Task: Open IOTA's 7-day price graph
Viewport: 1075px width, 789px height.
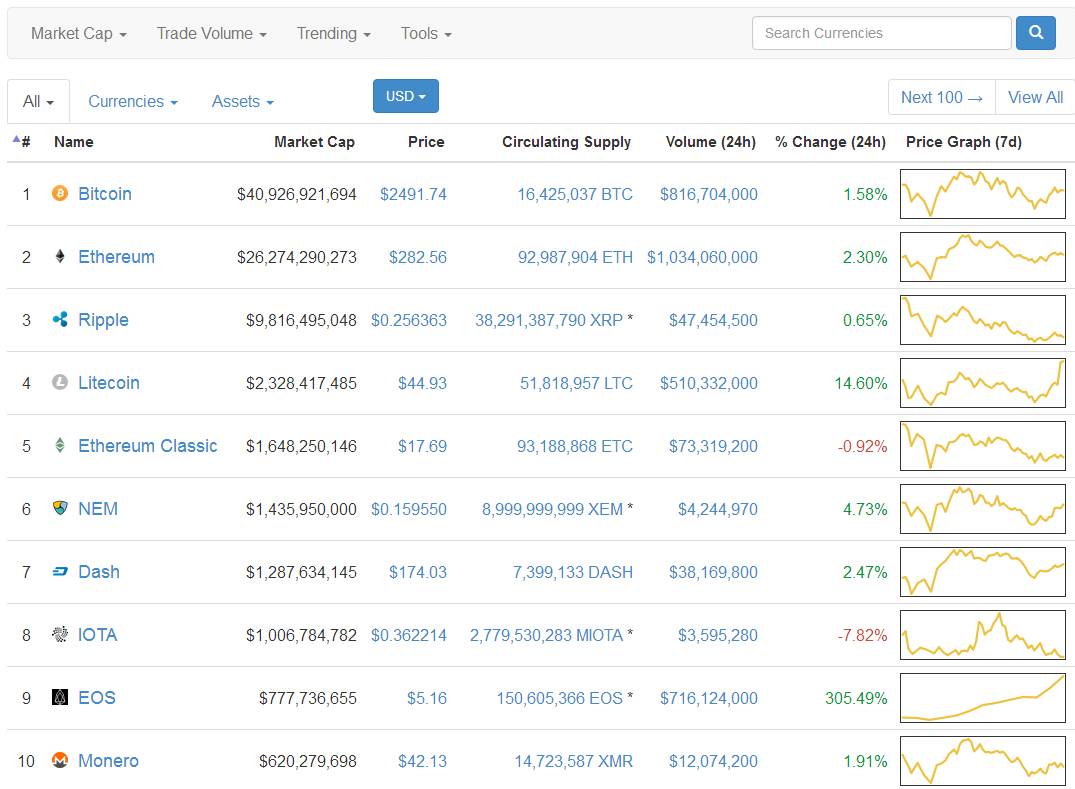Action: click(983, 635)
